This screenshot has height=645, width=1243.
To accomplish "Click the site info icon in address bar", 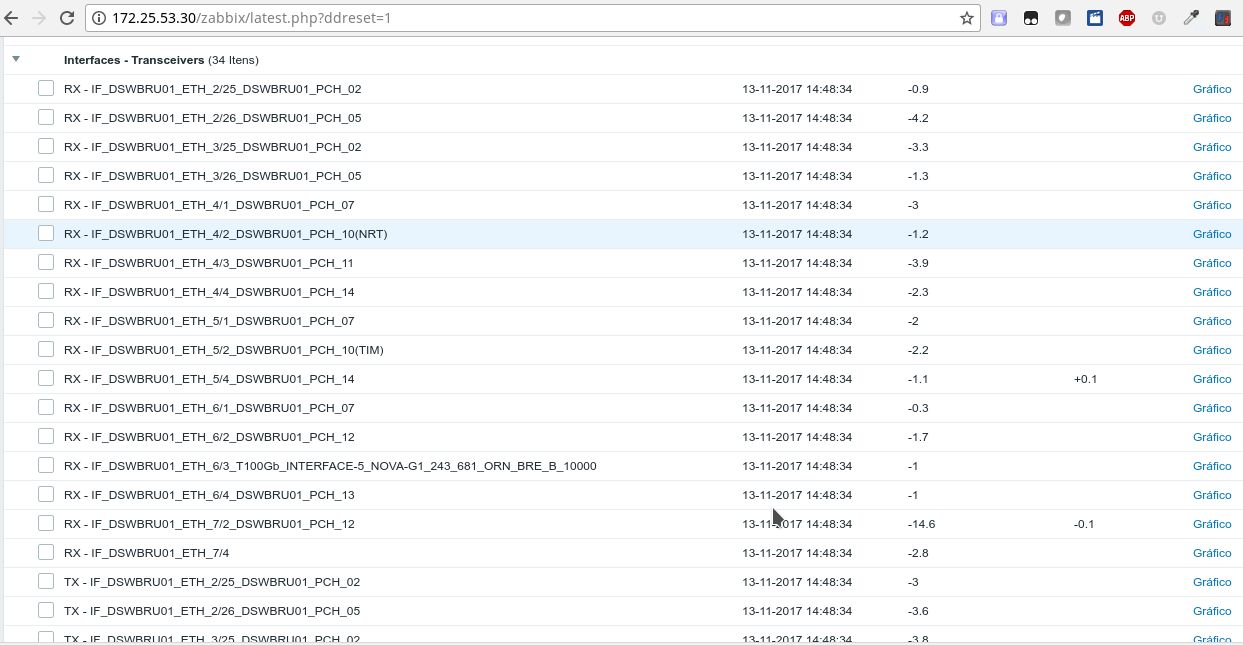I will click(99, 18).
